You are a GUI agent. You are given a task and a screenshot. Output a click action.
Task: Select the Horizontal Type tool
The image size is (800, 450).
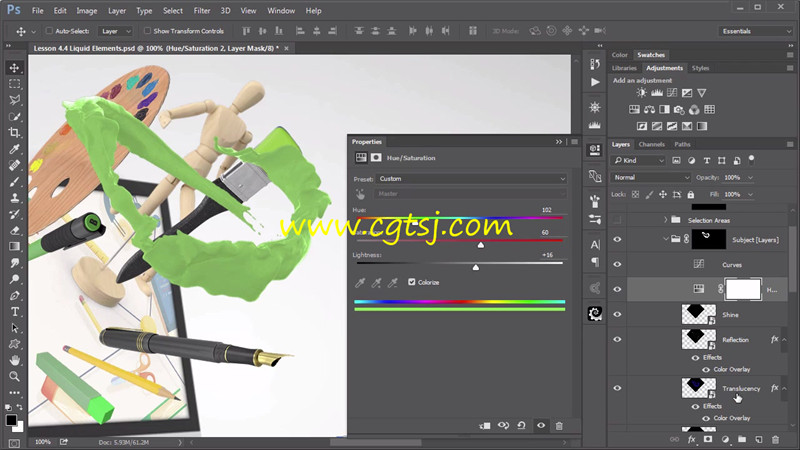point(14,312)
